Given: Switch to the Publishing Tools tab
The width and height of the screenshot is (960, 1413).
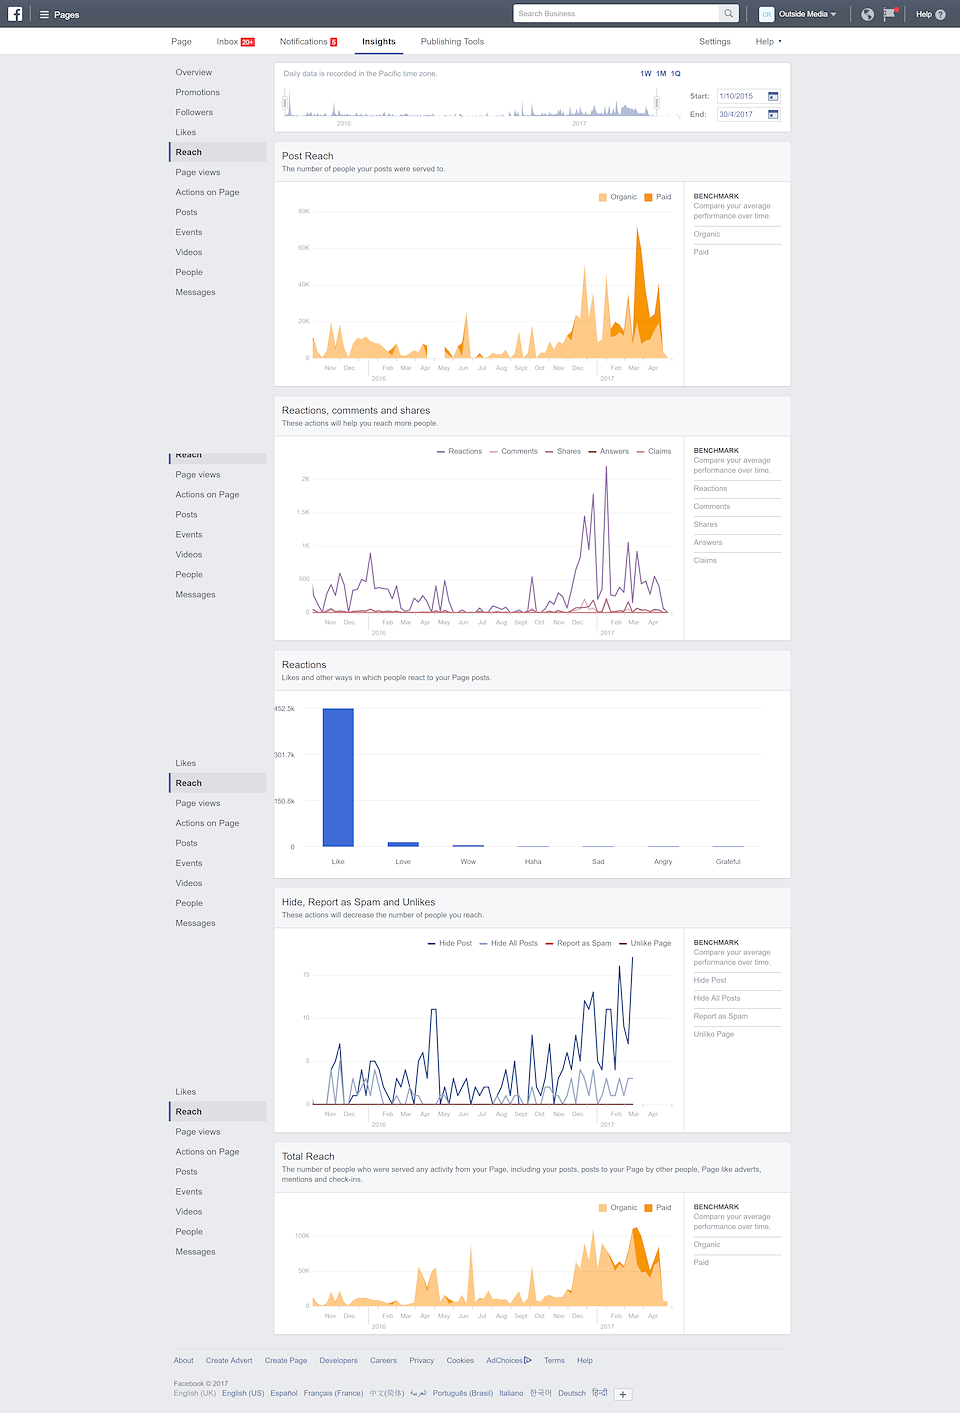Looking at the screenshot, I should (452, 42).
